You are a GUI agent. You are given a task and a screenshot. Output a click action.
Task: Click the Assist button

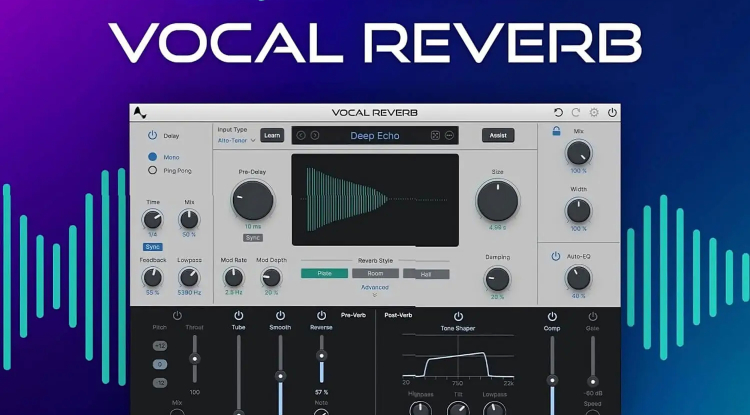(498, 135)
